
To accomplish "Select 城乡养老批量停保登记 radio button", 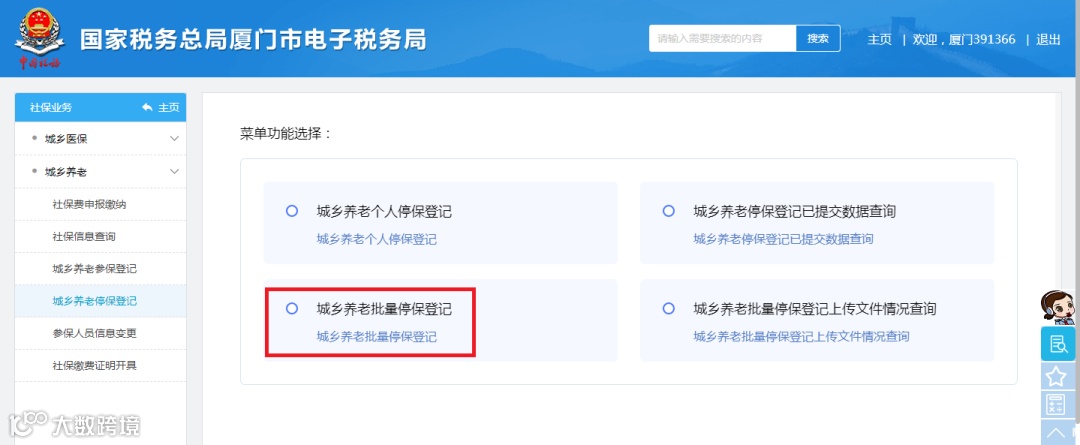I will (291, 309).
